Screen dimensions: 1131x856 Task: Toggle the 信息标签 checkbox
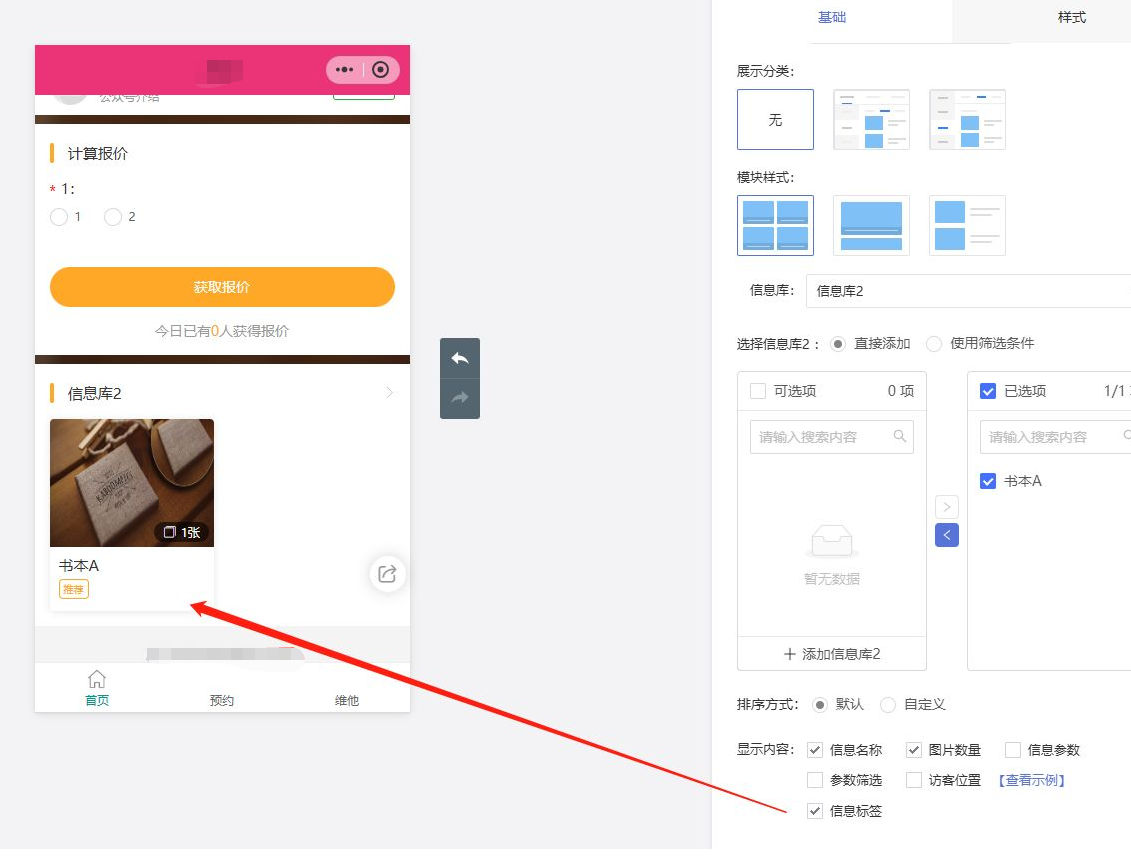pos(815,811)
